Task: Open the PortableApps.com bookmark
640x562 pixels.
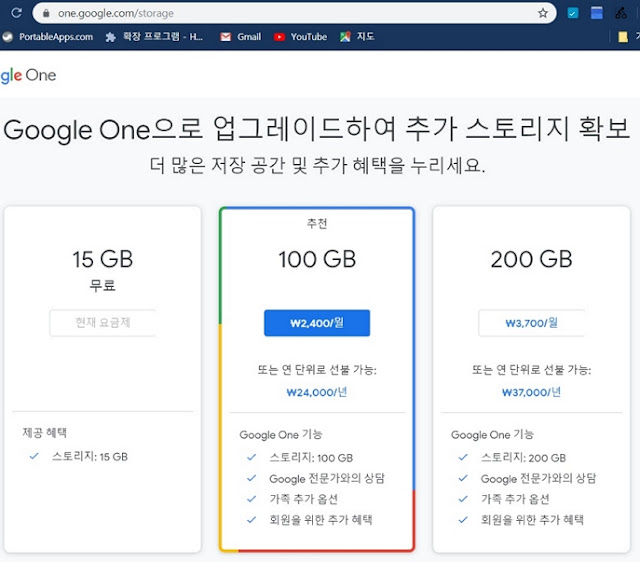Action: tap(48, 37)
